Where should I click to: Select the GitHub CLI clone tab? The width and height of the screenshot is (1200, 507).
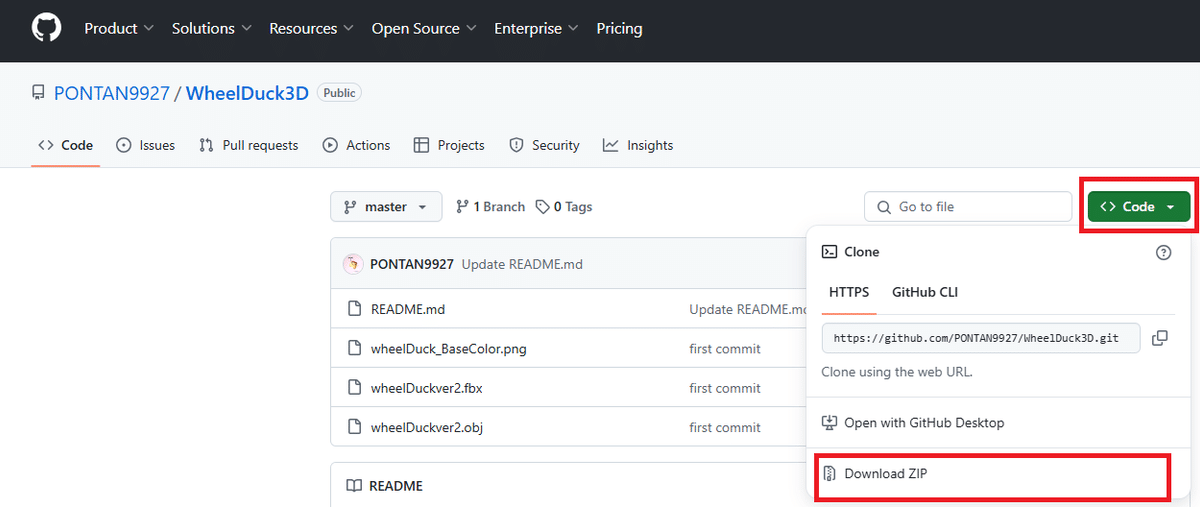[x=925, y=292]
